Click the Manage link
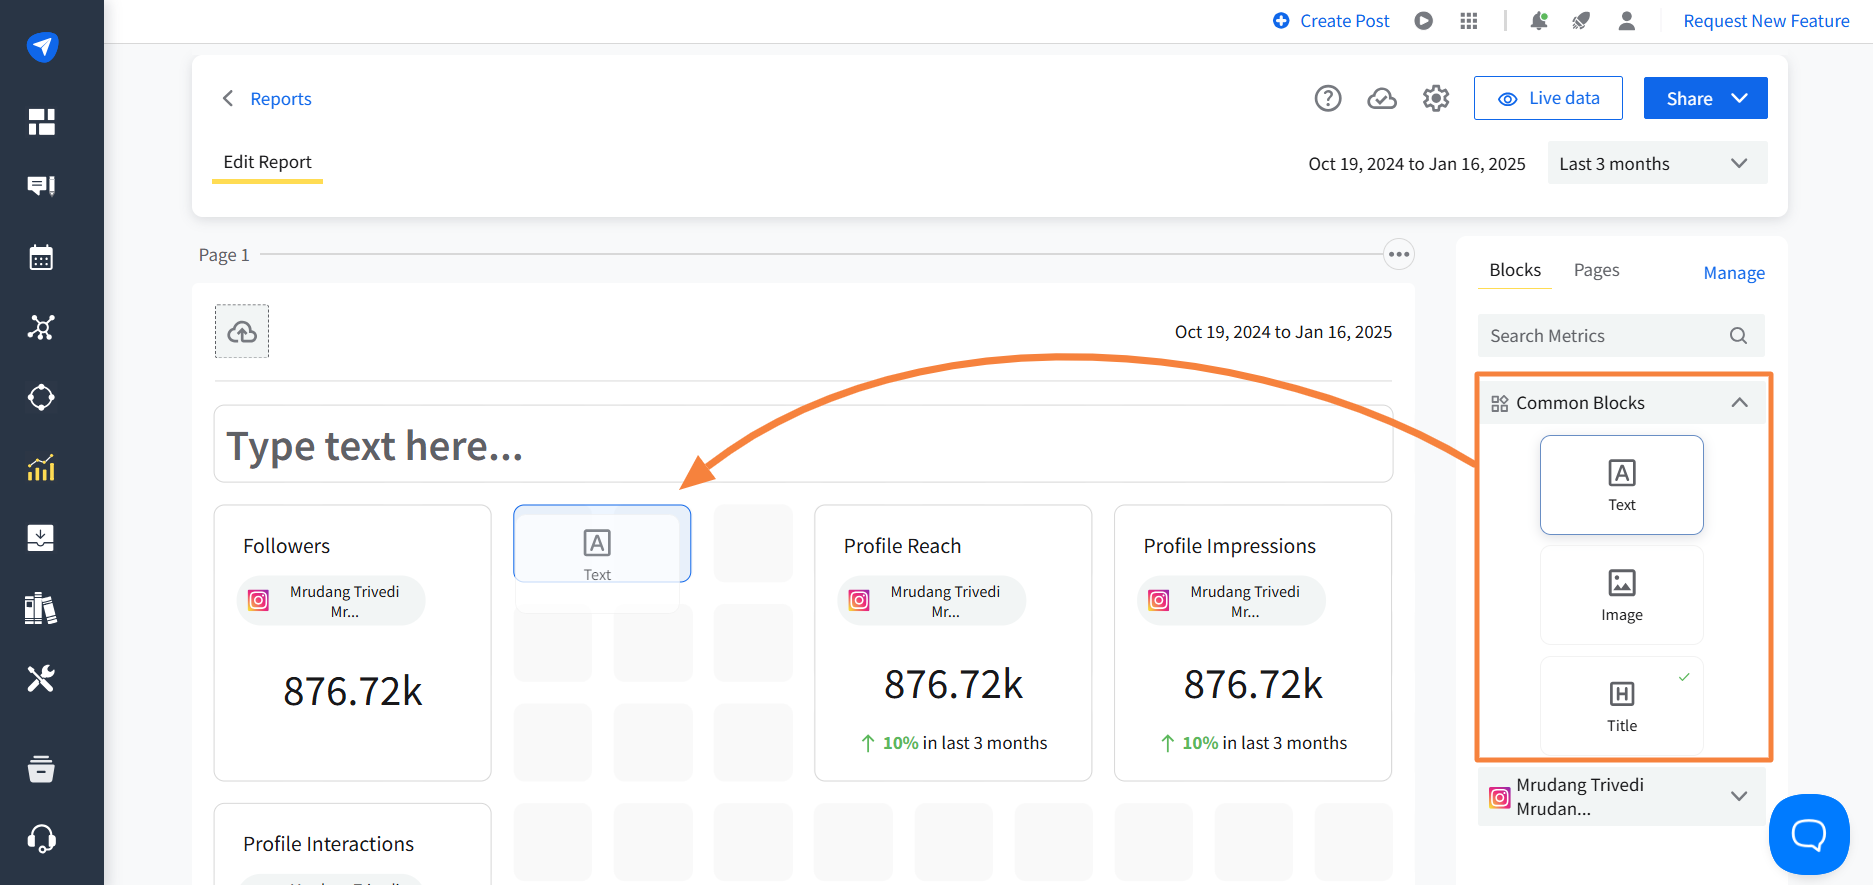 (x=1733, y=273)
